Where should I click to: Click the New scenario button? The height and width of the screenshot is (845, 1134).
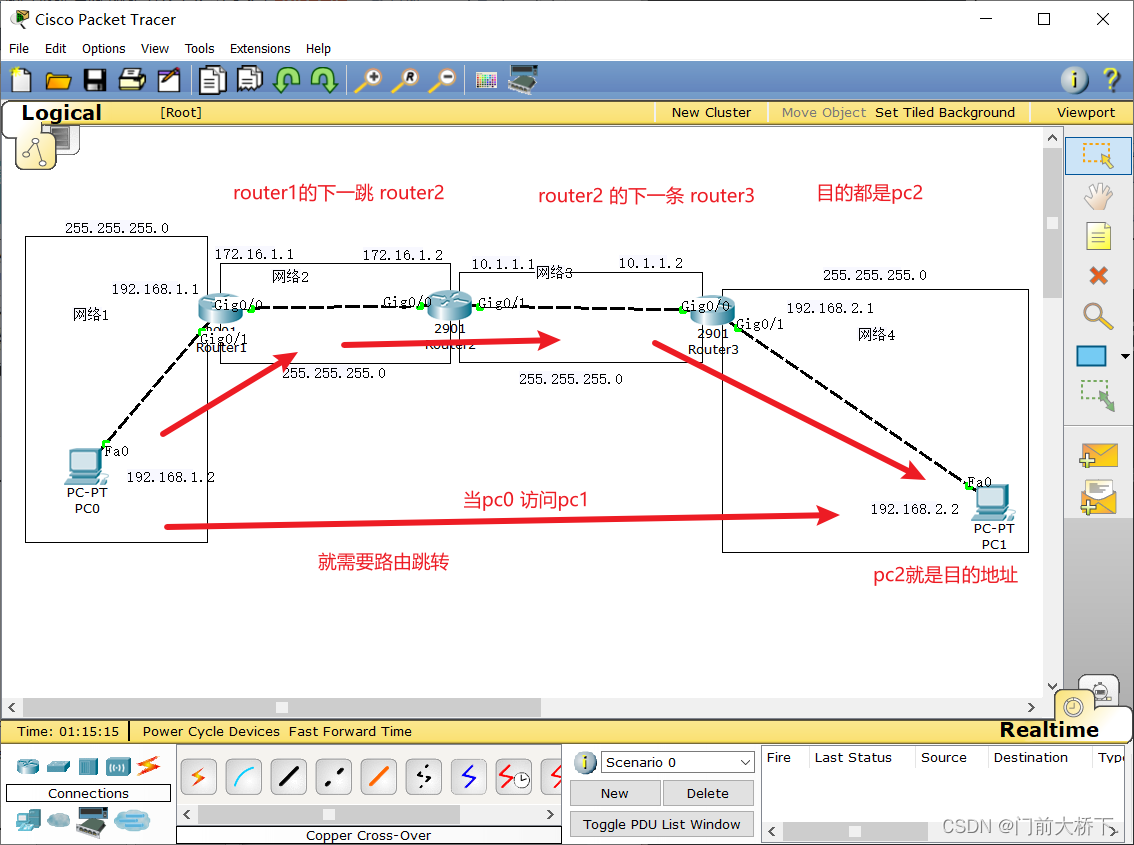(x=615, y=793)
